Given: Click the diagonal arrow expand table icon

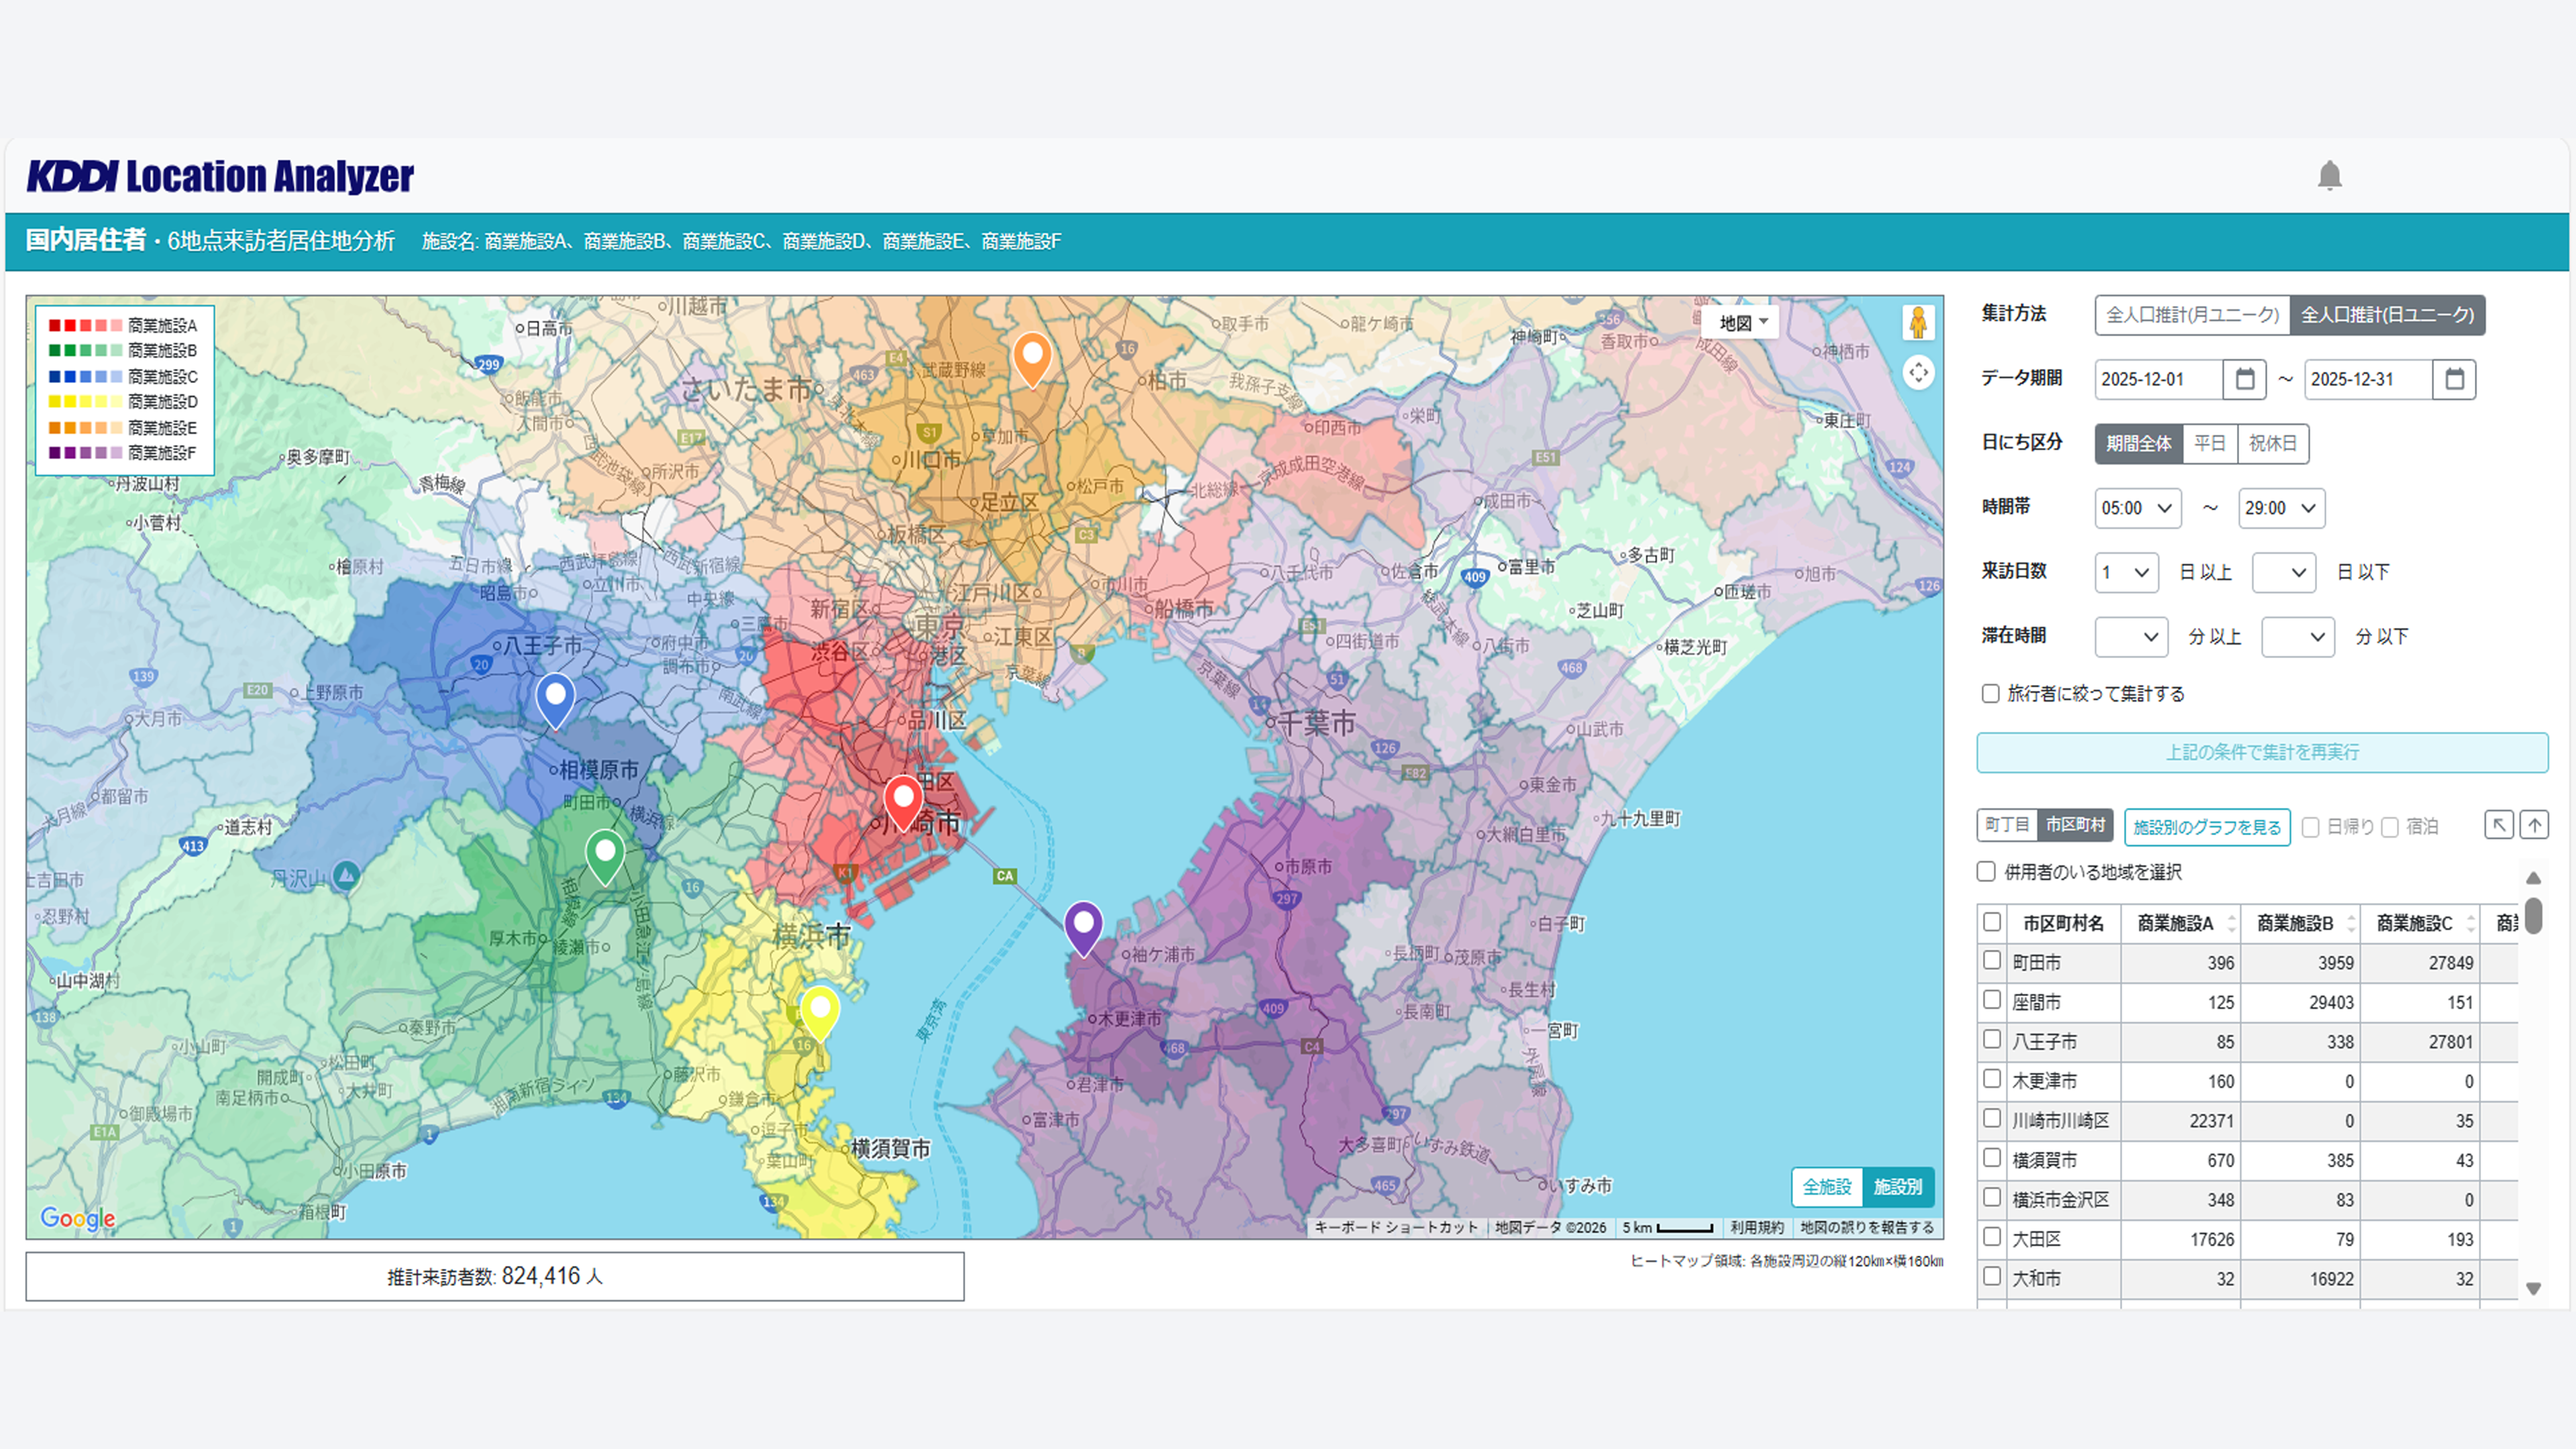Looking at the screenshot, I should click(x=2499, y=825).
